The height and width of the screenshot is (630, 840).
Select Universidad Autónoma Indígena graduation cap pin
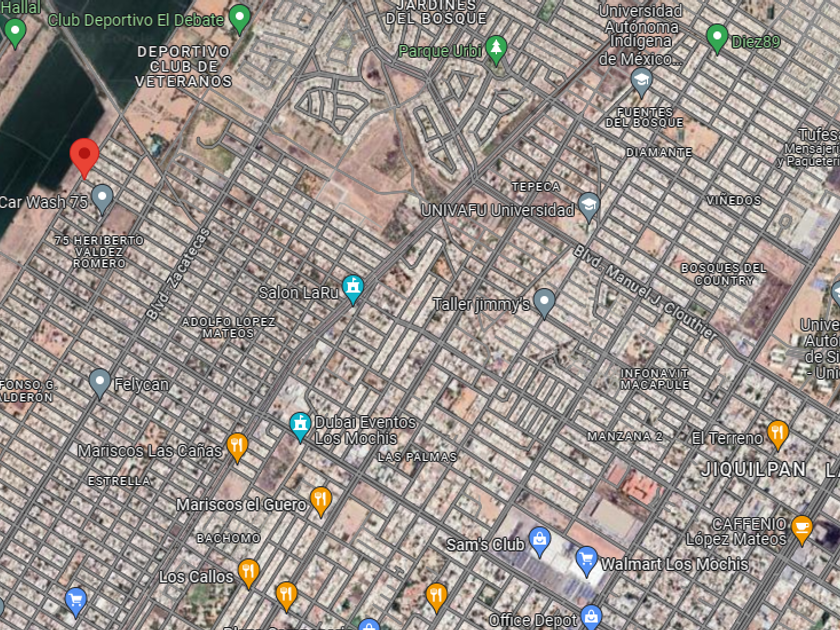[x=641, y=82]
